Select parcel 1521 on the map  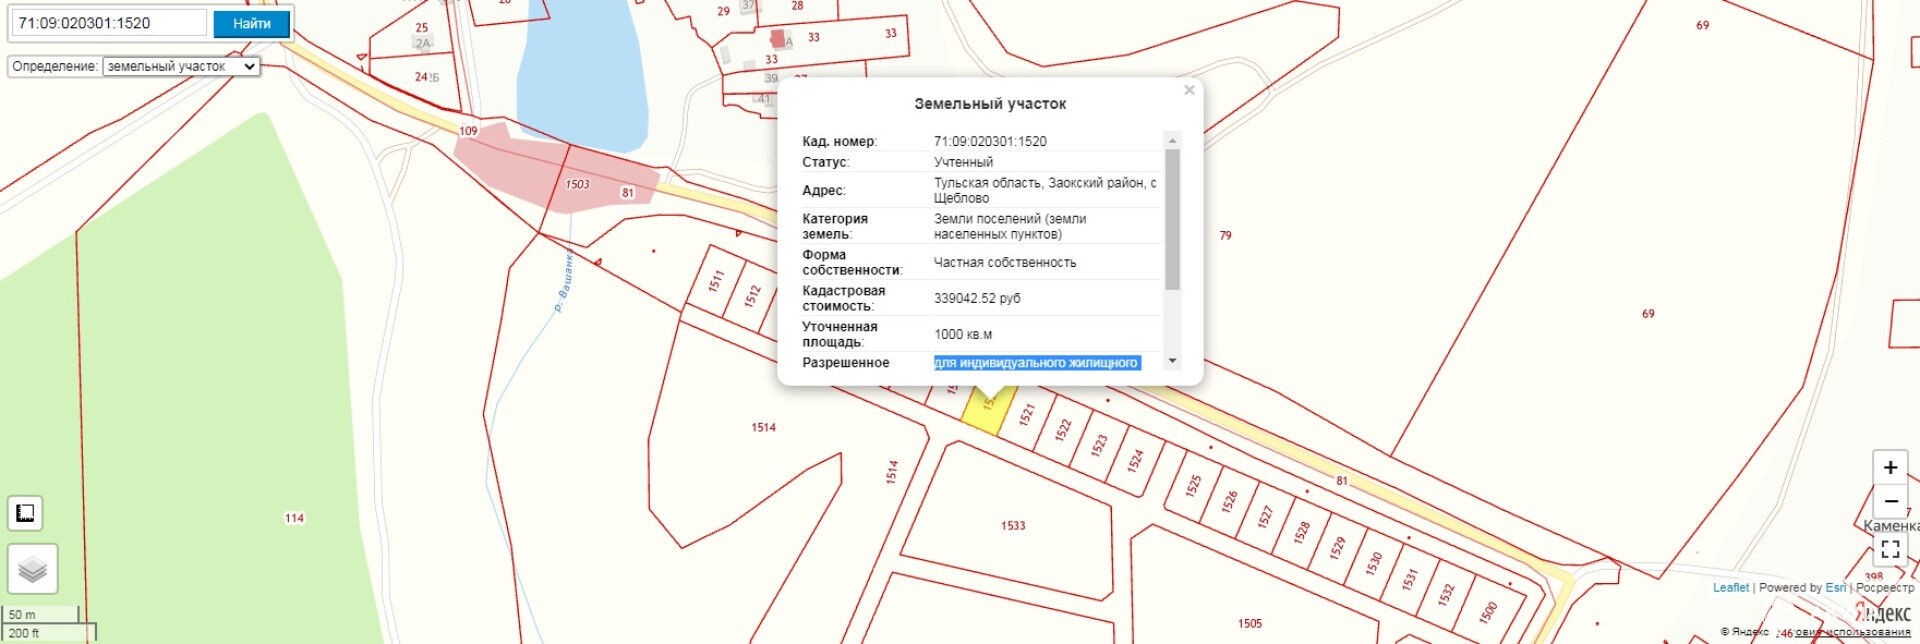coord(1026,415)
